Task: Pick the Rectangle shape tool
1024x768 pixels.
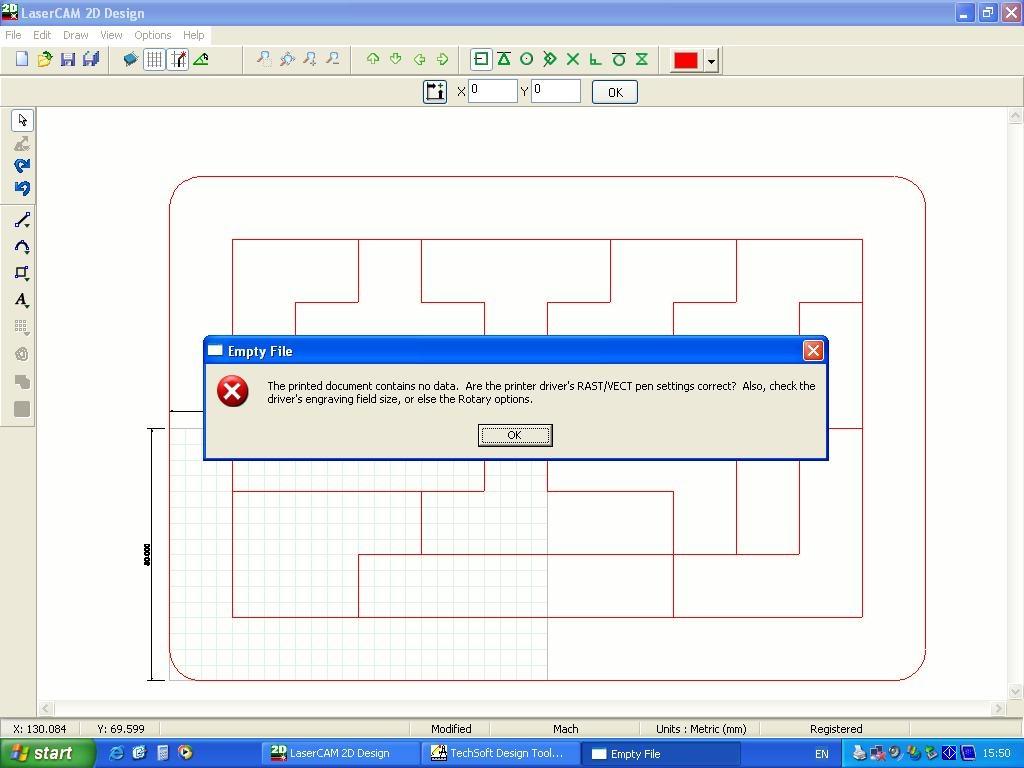Action: pyautogui.click(x=22, y=273)
